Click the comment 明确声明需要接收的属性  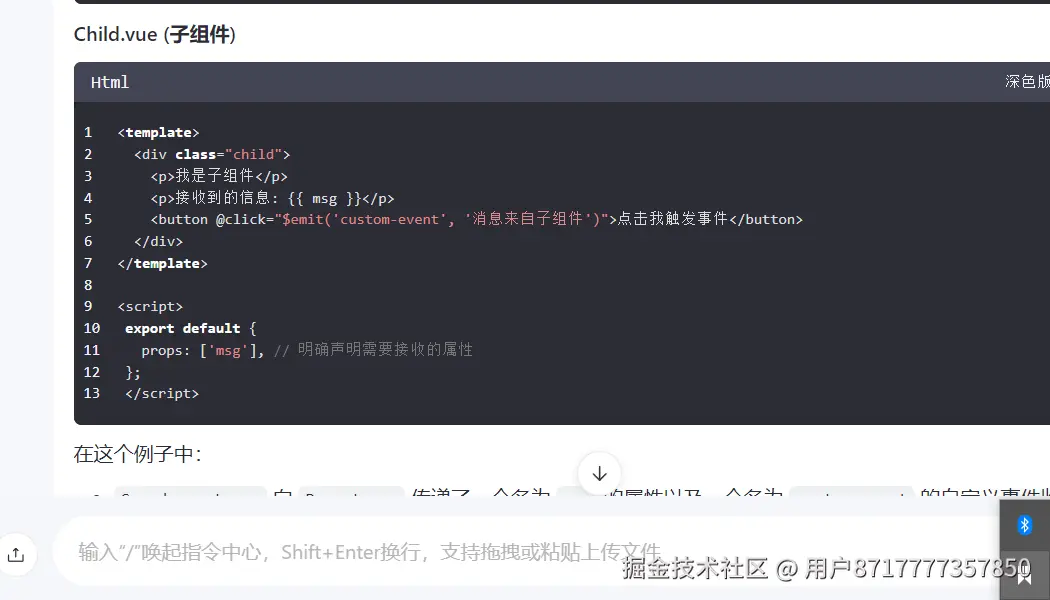[x=385, y=350]
